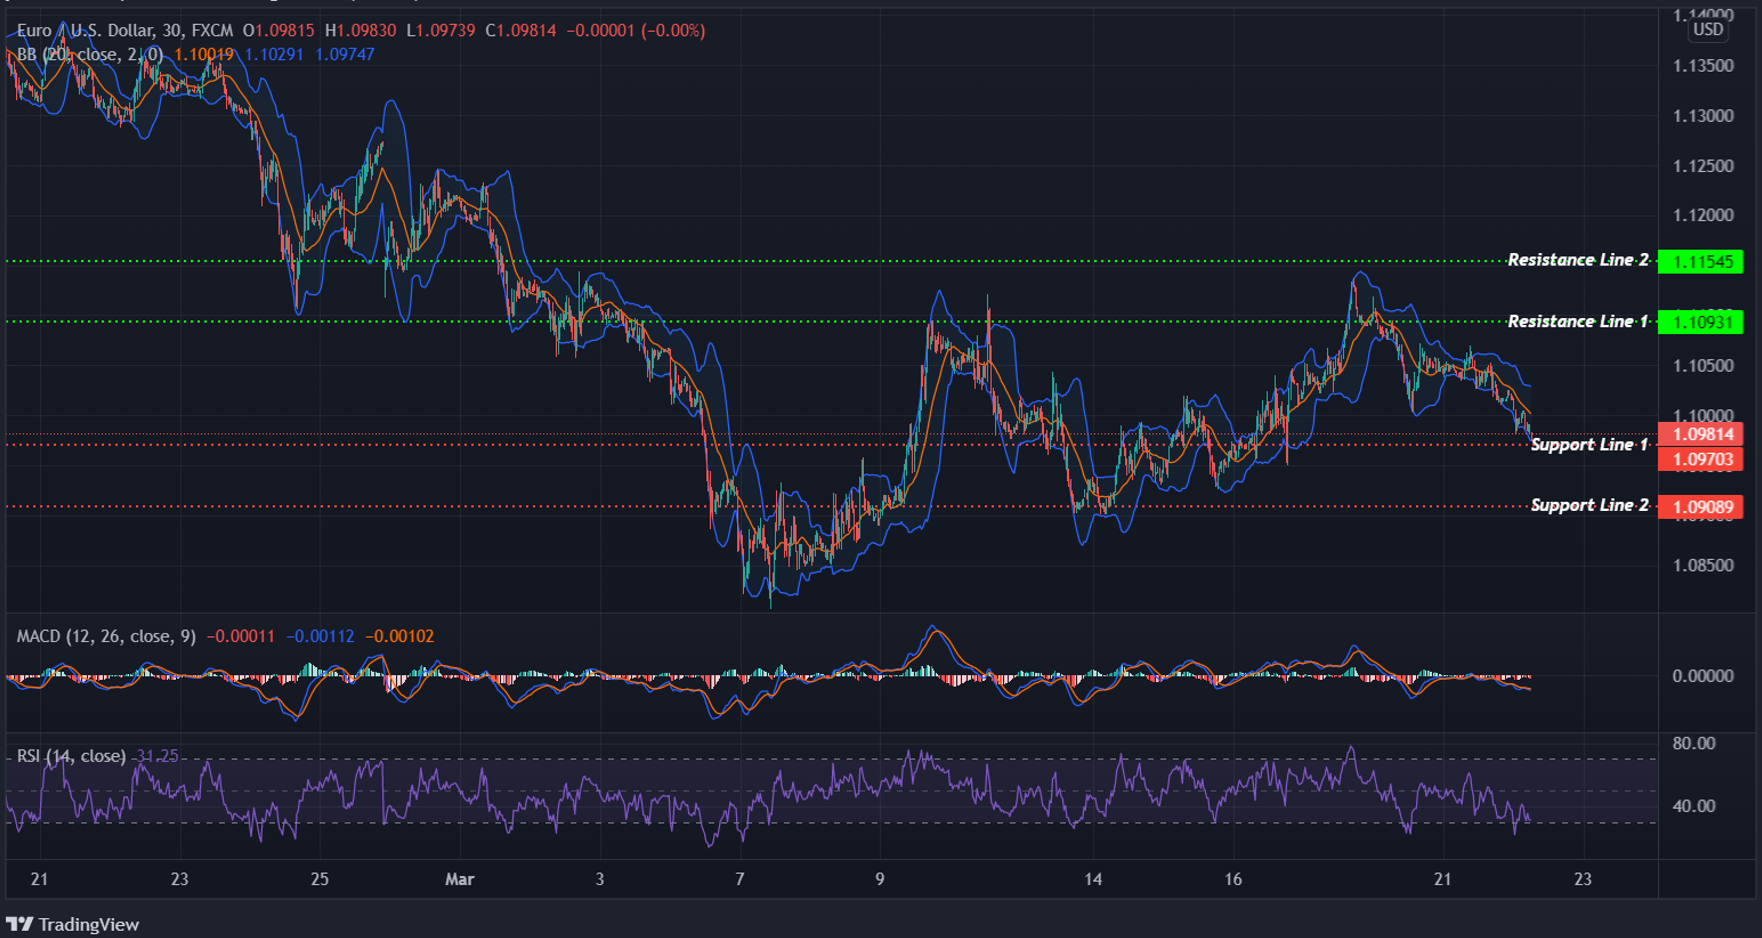Screen dimensions: 1762x938
Task: Click the Resistance Line 2 price tag 1.11545
Action: click(1703, 260)
